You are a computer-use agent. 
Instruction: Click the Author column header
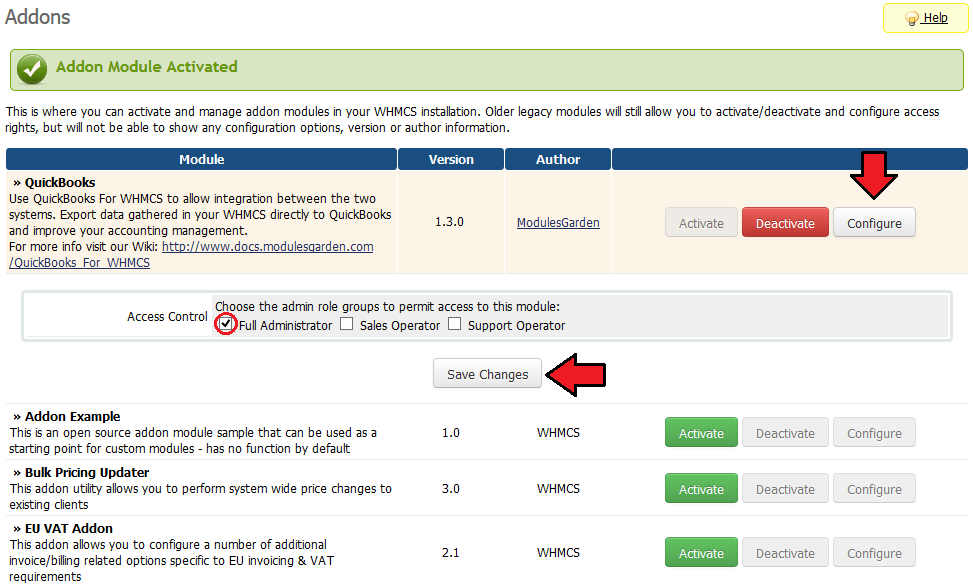pyautogui.click(x=558, y=159)
